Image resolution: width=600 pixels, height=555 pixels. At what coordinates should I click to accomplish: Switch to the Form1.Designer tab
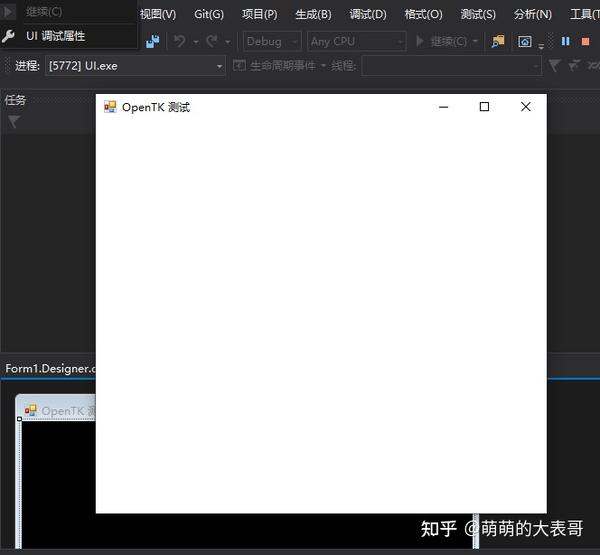coord(49,369)
